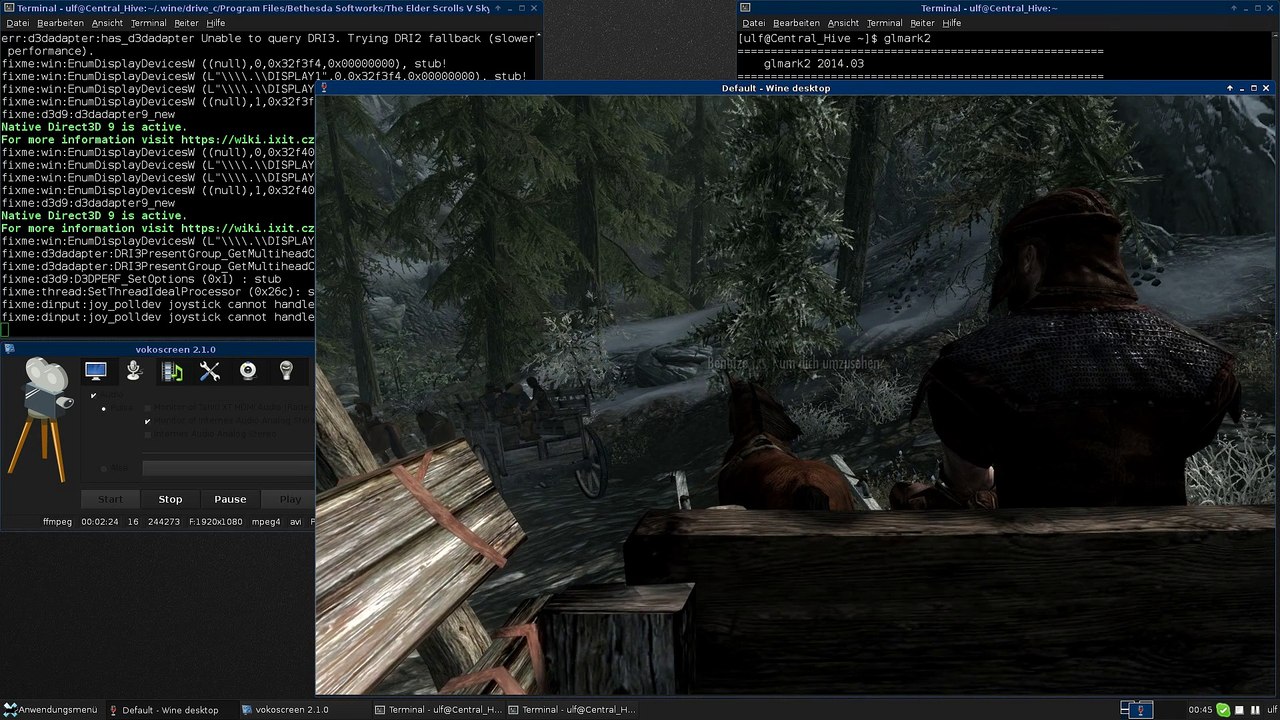Check the Monitor of HDMI Audio device checkbox

click(148, 408)
